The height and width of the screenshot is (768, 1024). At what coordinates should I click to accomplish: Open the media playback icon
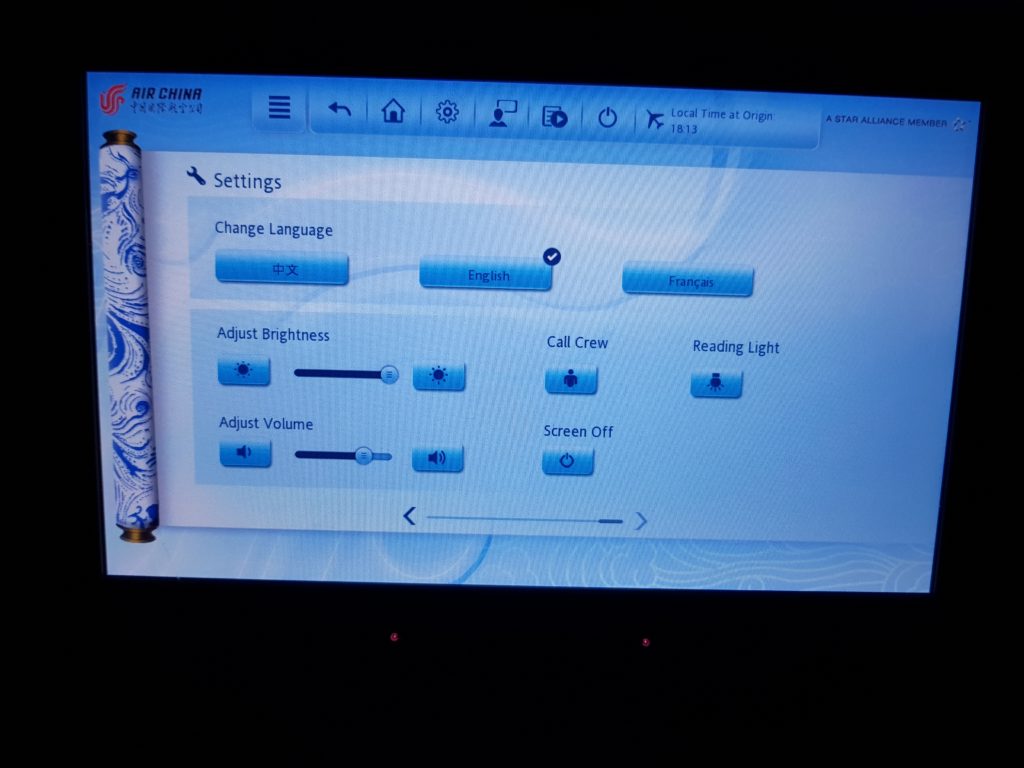point(556,115)
